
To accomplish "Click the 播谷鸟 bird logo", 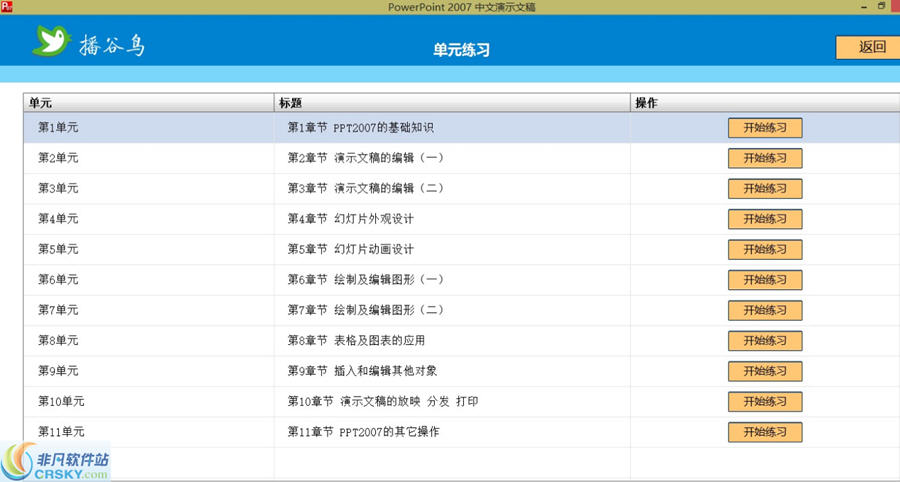I will (x=52, y=41).
